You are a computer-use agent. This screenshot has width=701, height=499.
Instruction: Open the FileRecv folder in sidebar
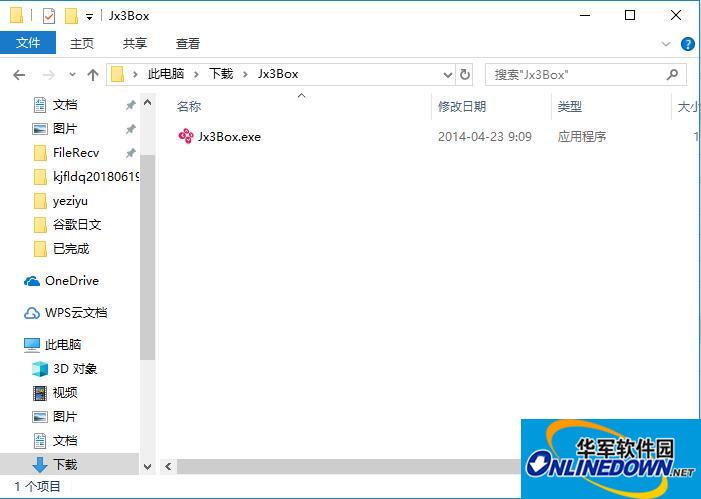click(x=76, y=153)
